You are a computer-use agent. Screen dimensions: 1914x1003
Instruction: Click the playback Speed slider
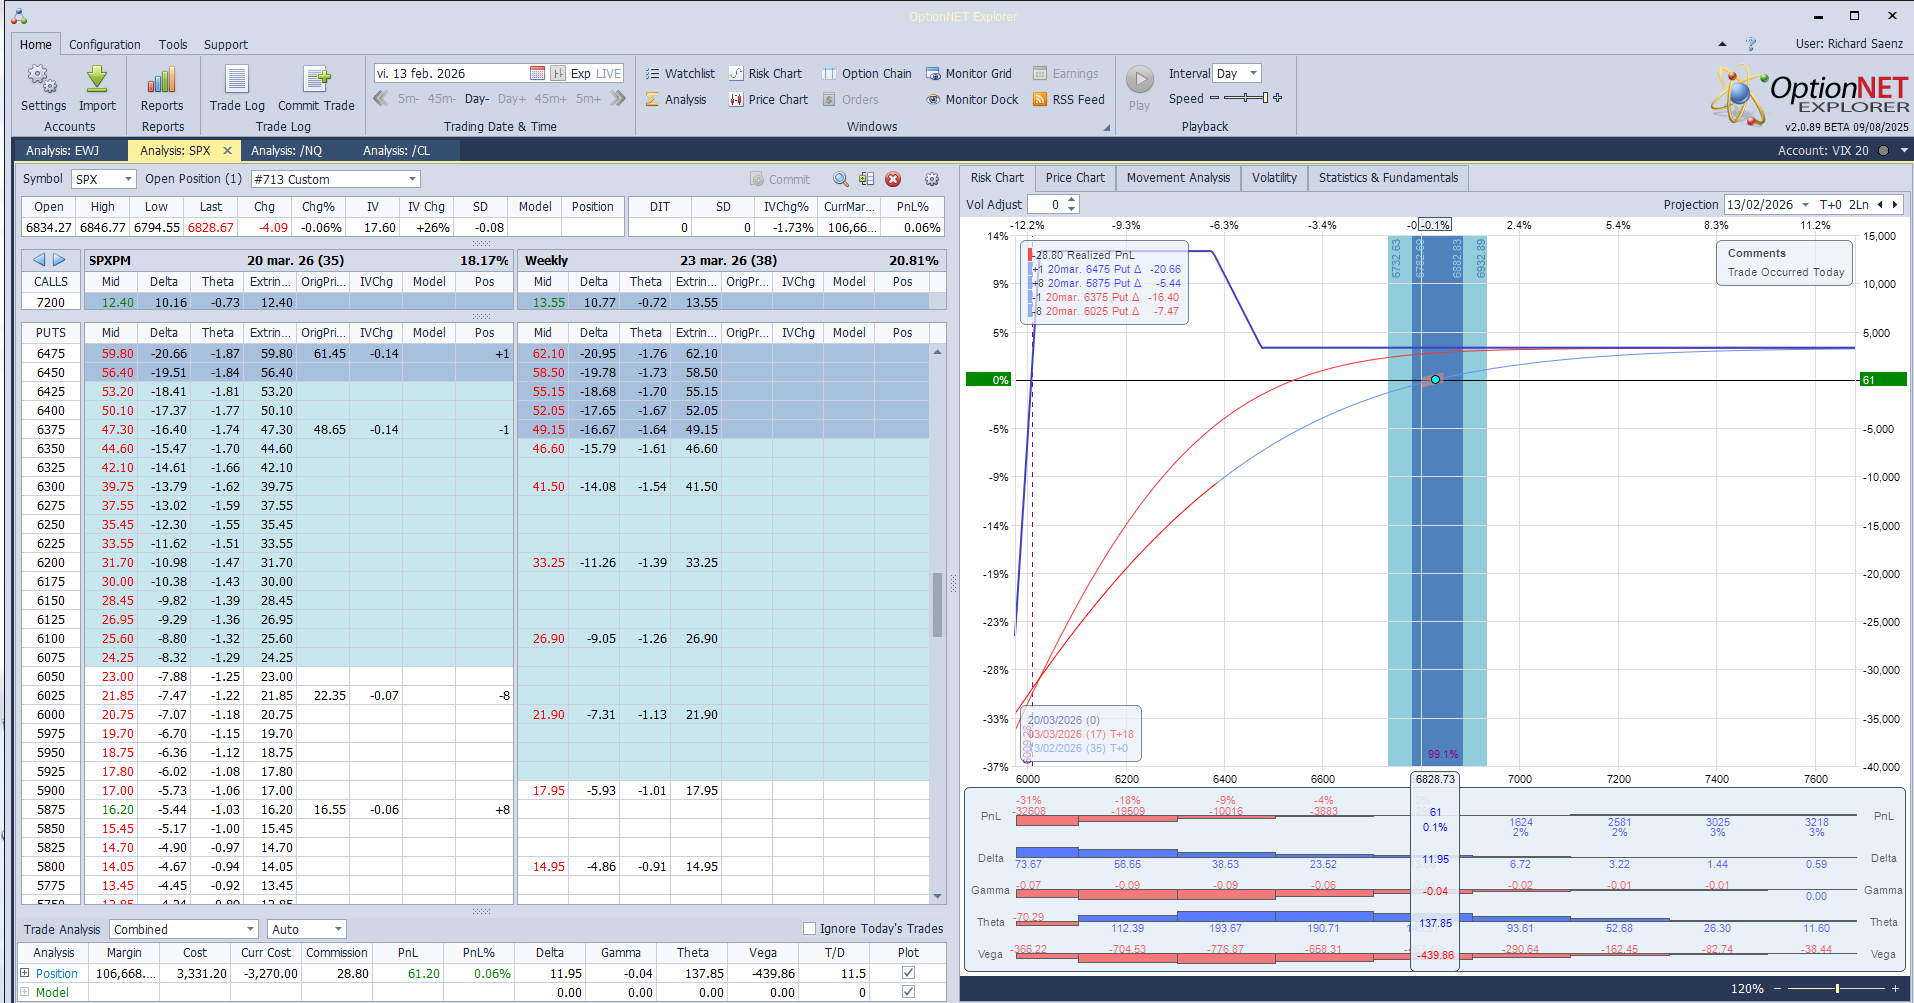pos(1245,98)
